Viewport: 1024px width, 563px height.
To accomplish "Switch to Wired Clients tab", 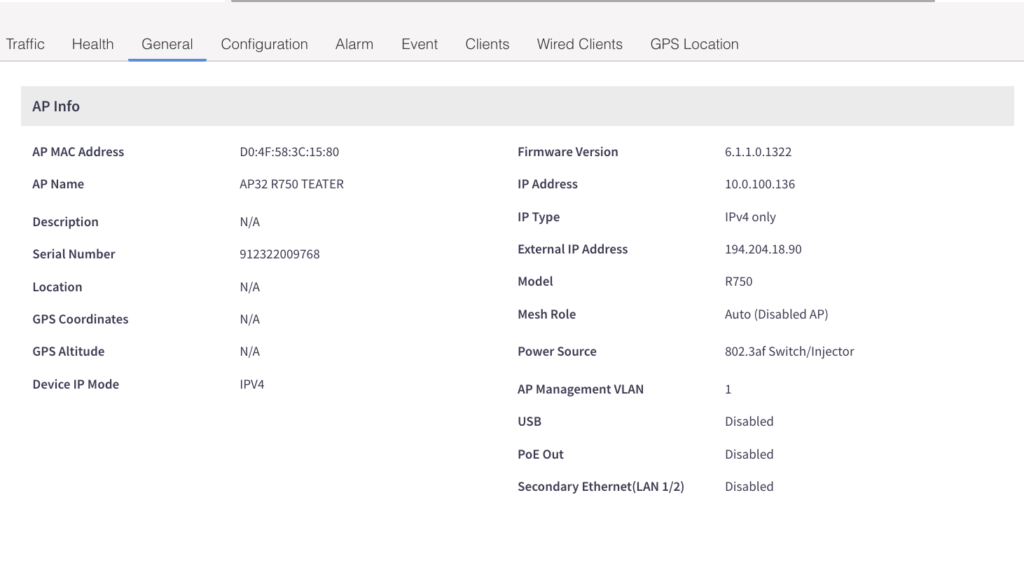I will point(579,44).
